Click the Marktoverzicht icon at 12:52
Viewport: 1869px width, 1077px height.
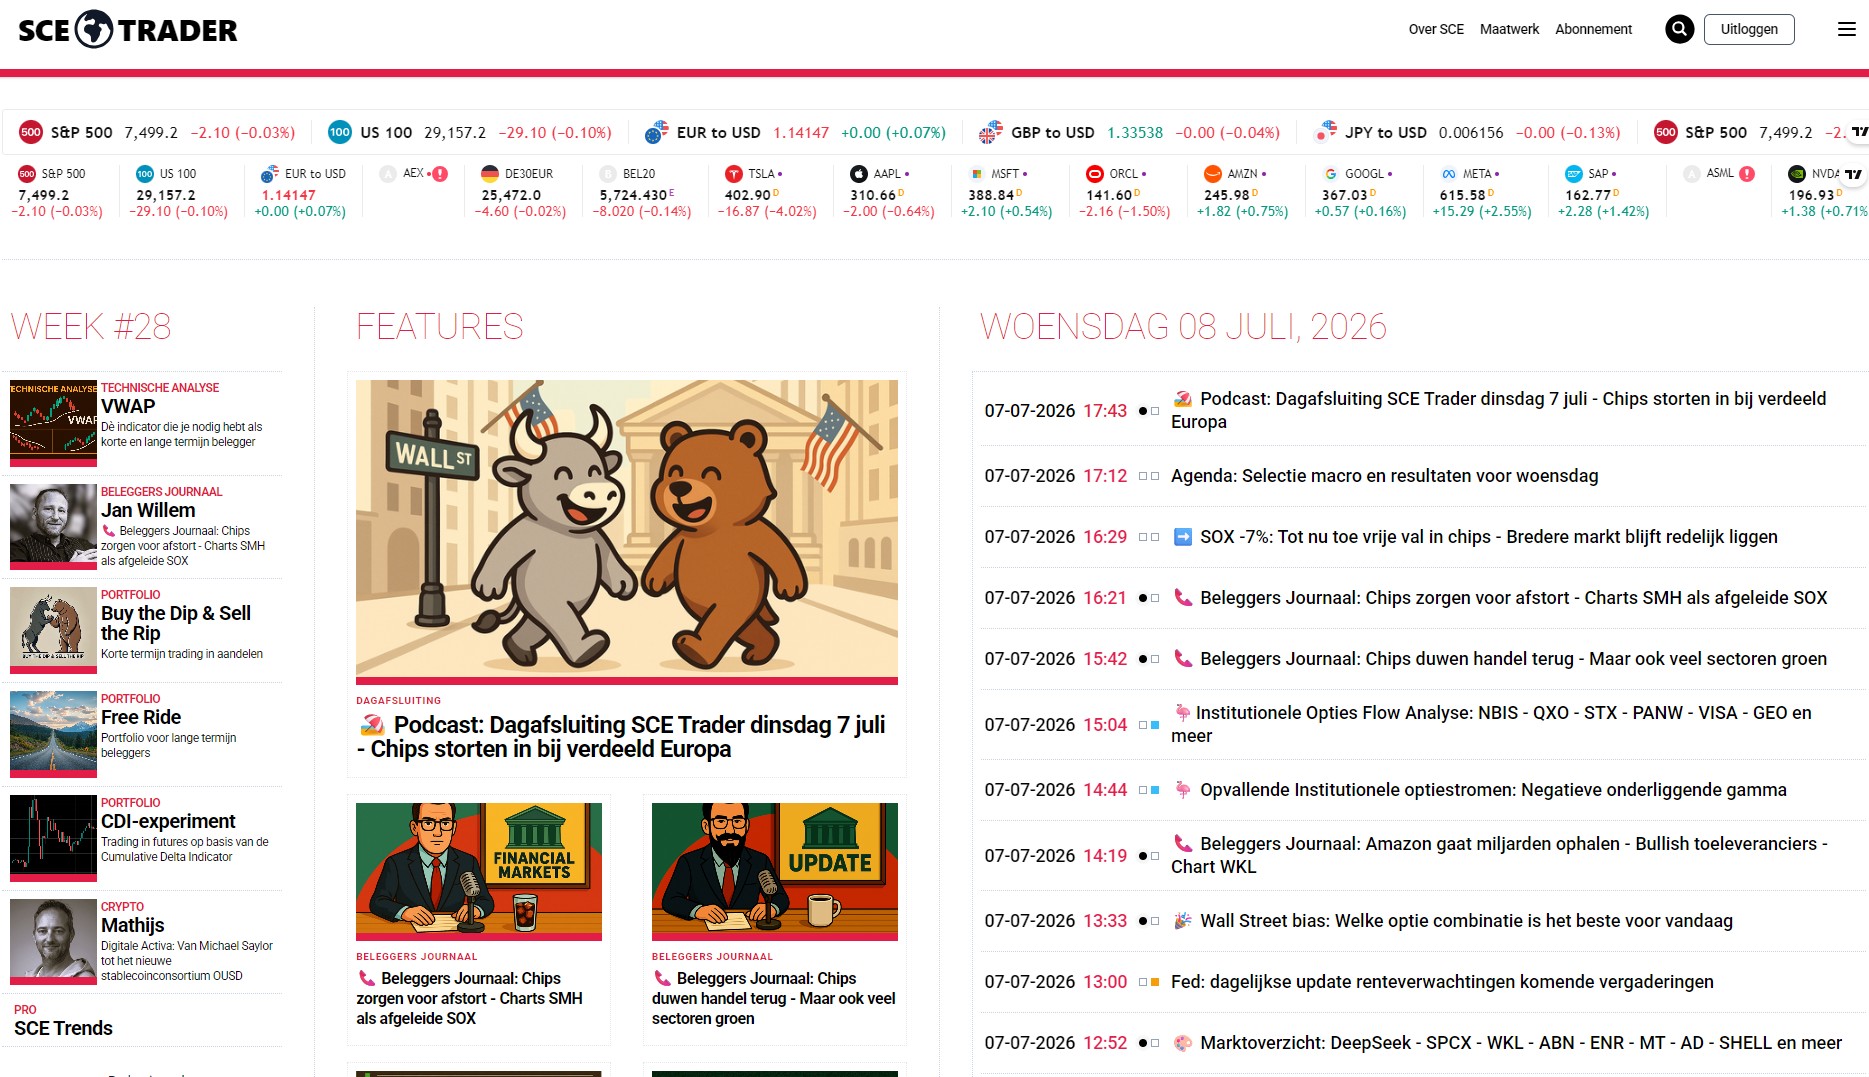(1182, 1043)
